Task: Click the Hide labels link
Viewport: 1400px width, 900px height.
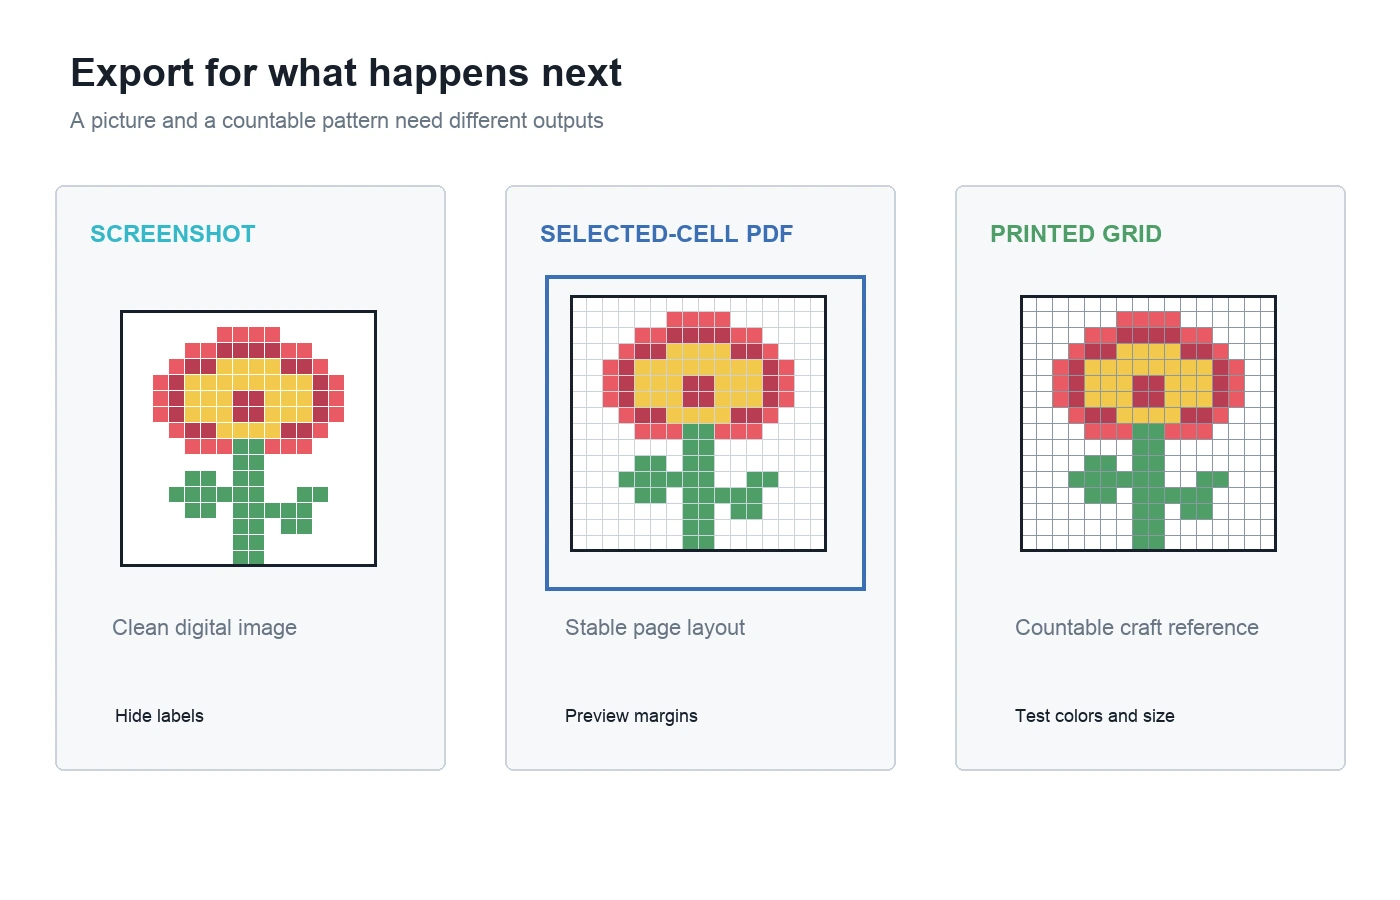Action: click(x=159, y=716)
